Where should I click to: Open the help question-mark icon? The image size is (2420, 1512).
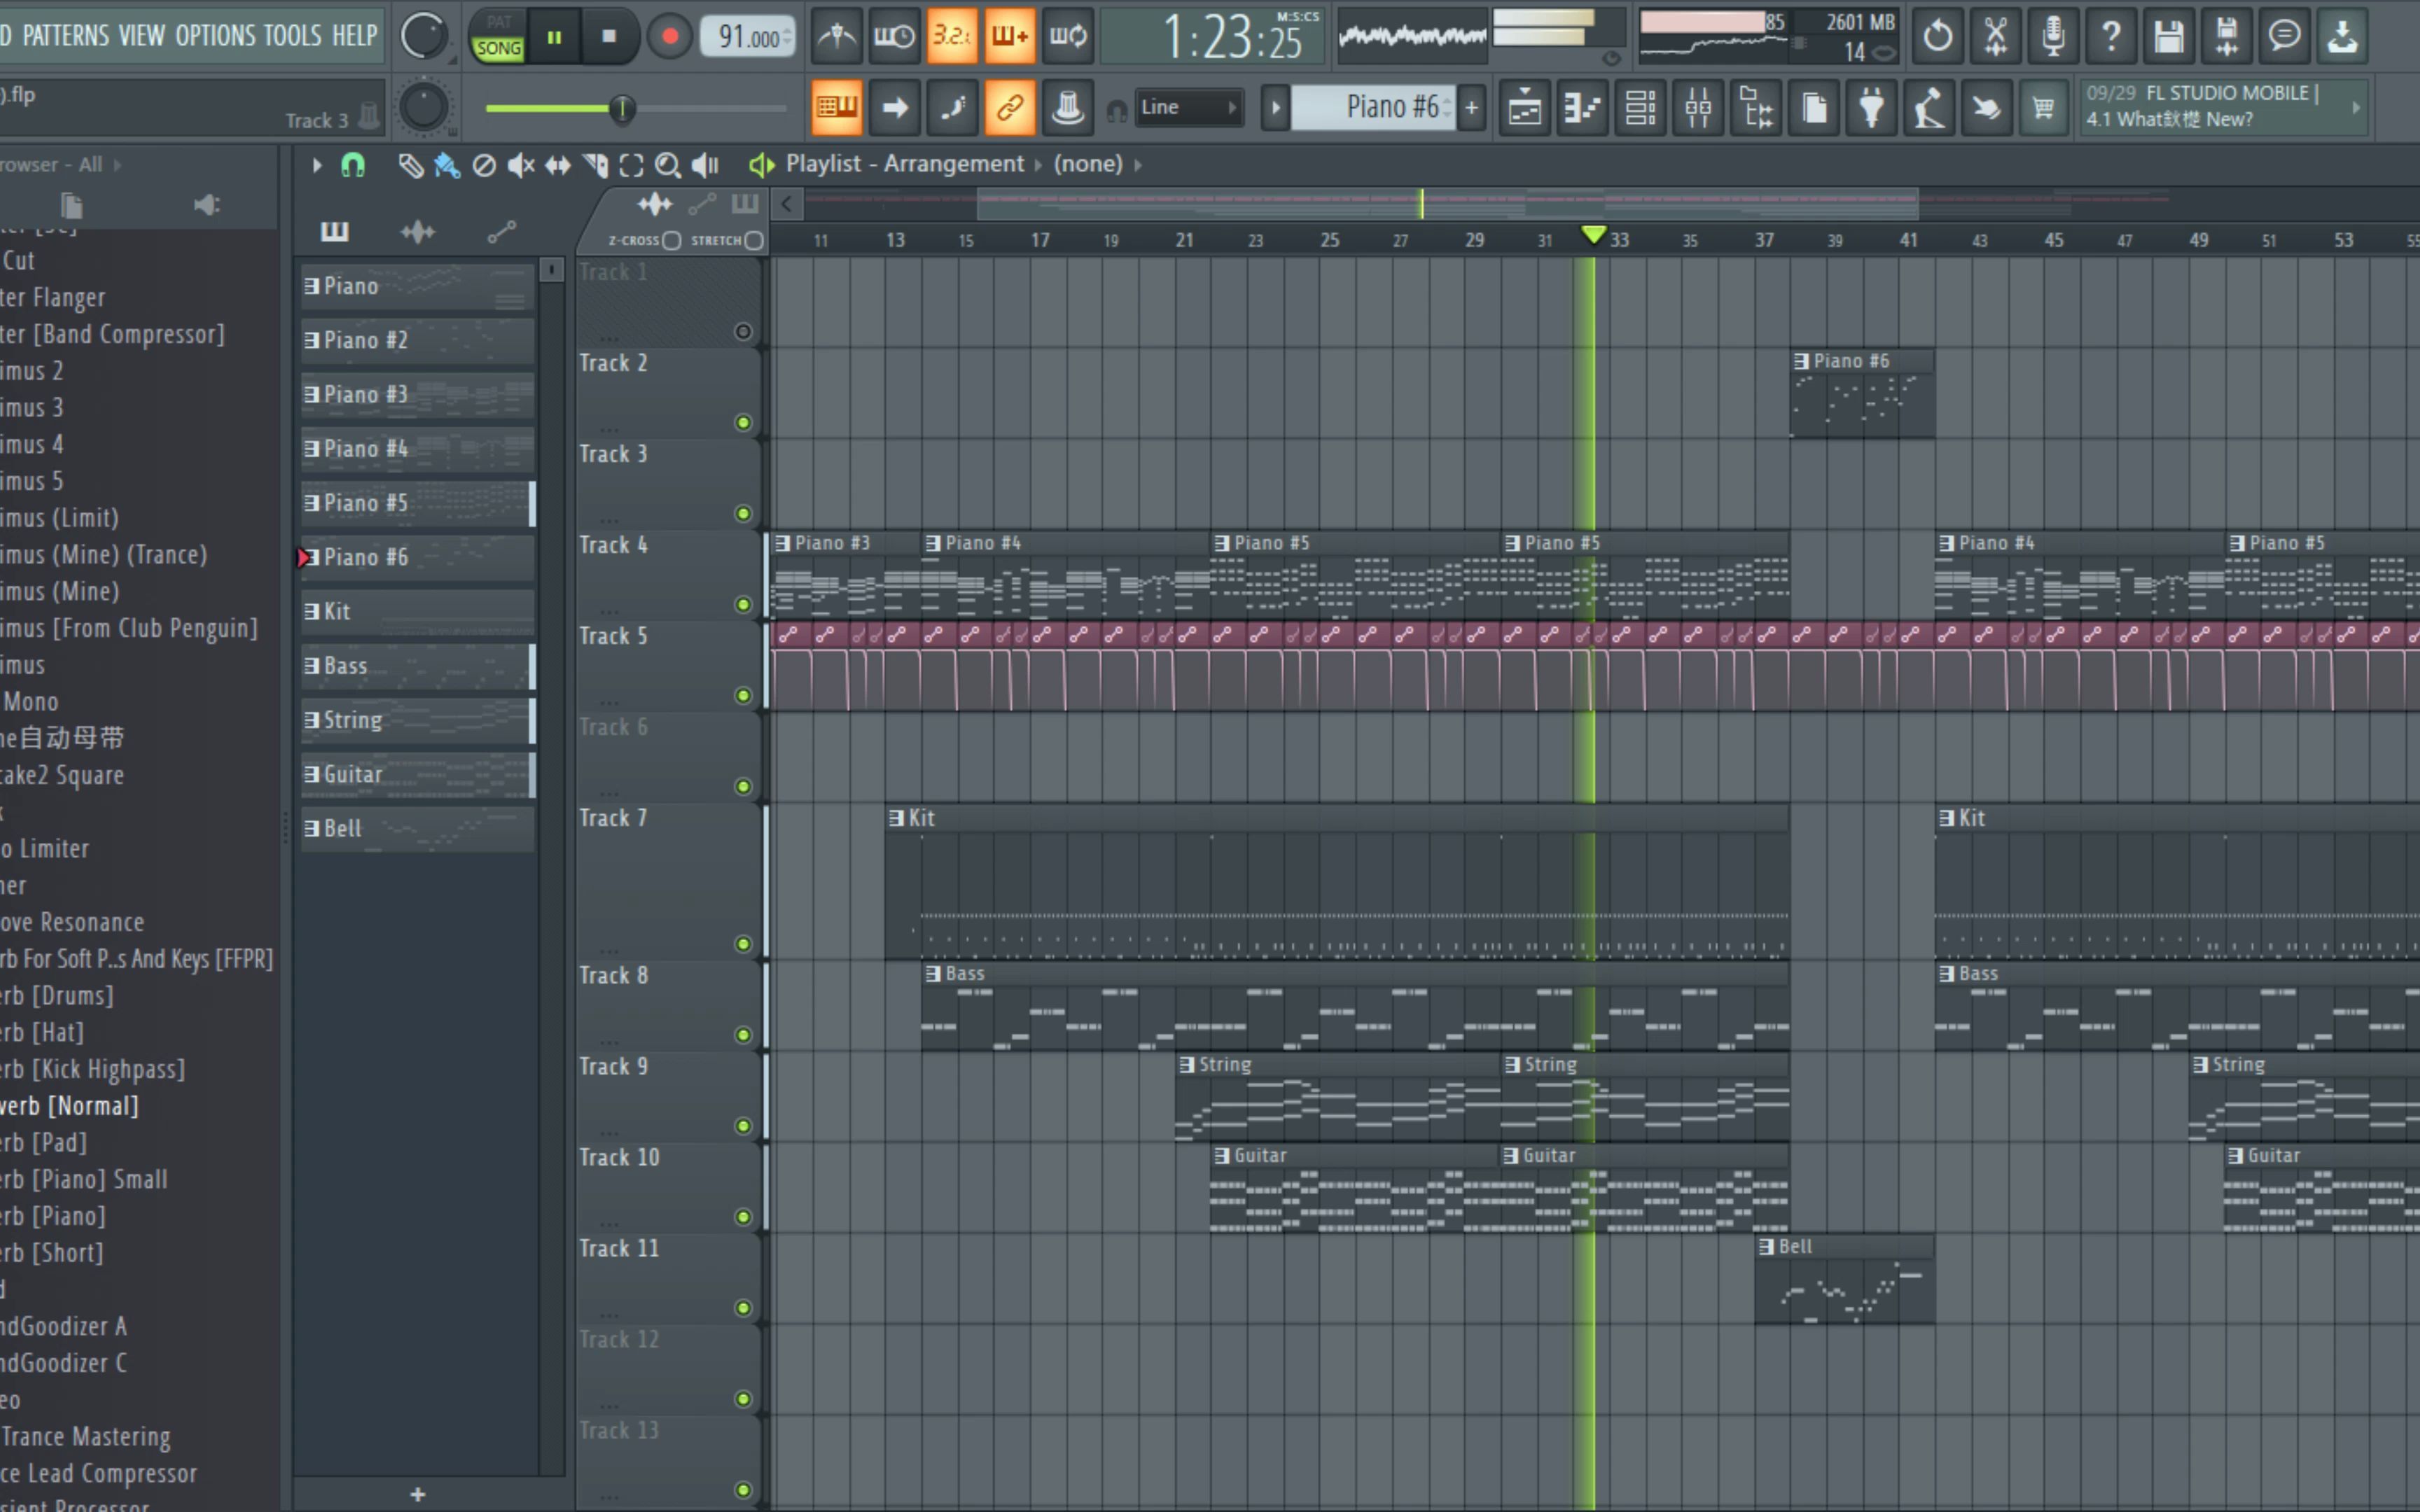coord(2111,37)
